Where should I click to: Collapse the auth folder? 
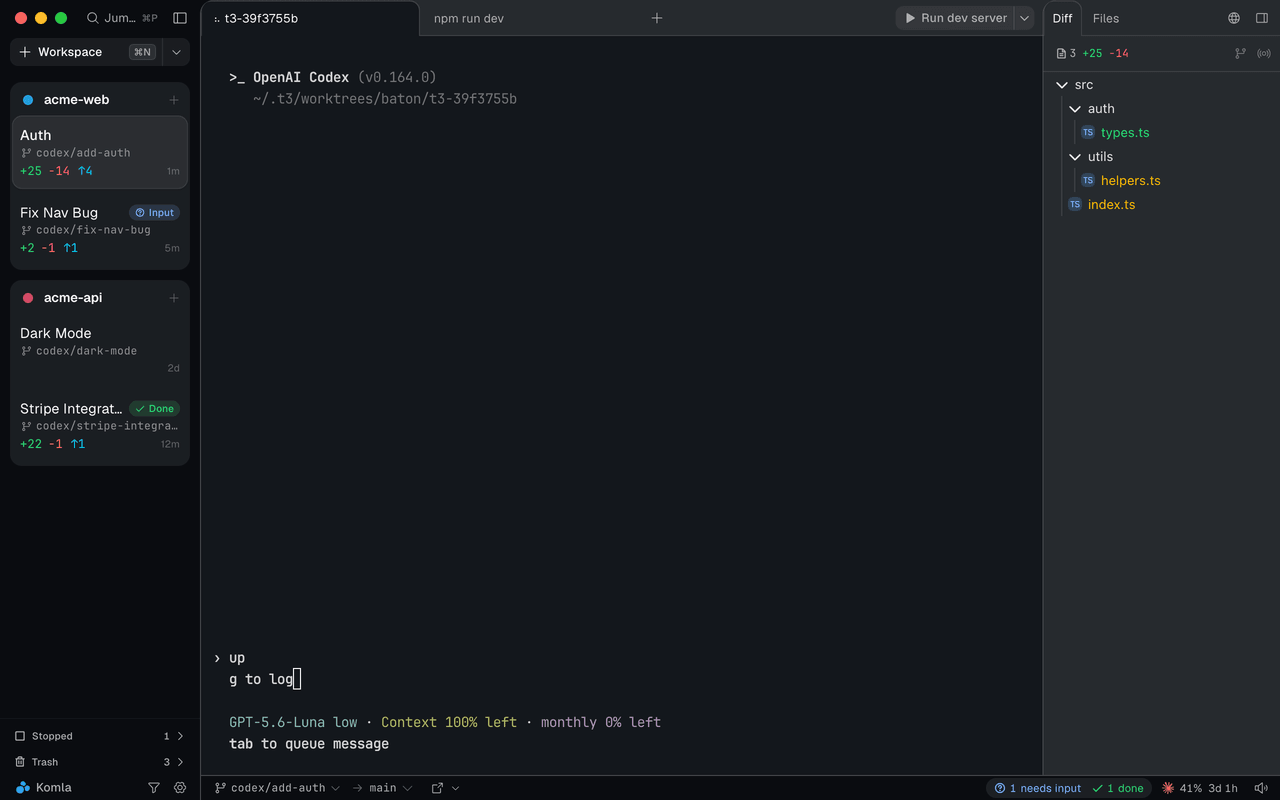(1075, 109)
